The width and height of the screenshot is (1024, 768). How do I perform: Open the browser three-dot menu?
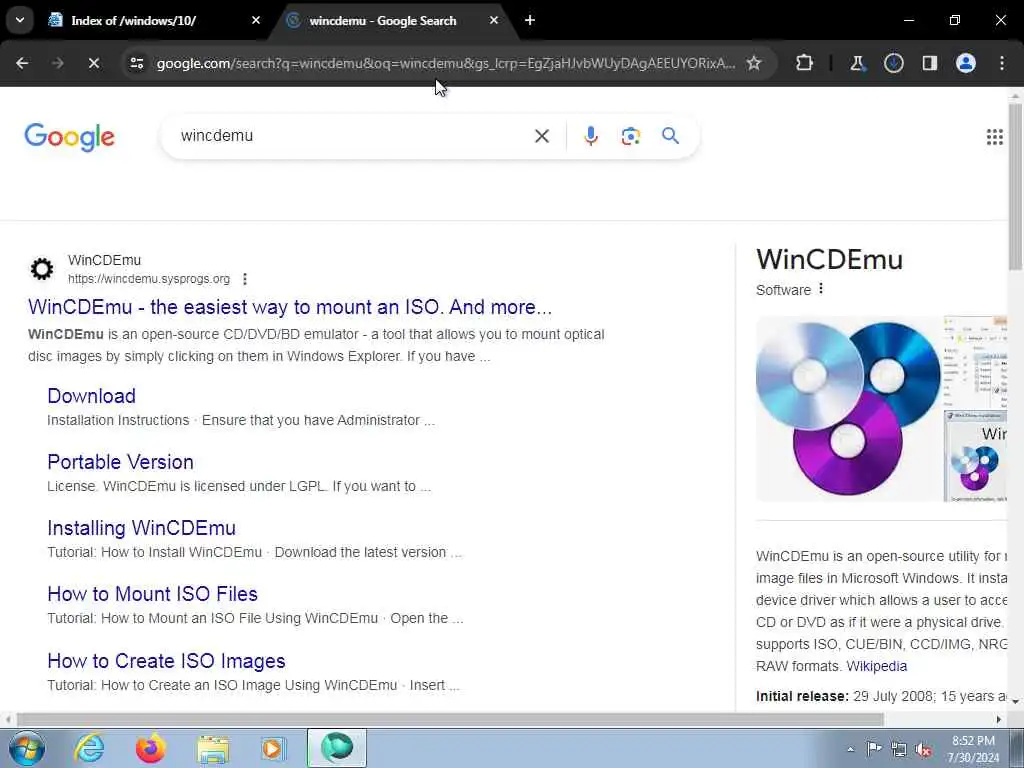click(x=1002, y=63)
